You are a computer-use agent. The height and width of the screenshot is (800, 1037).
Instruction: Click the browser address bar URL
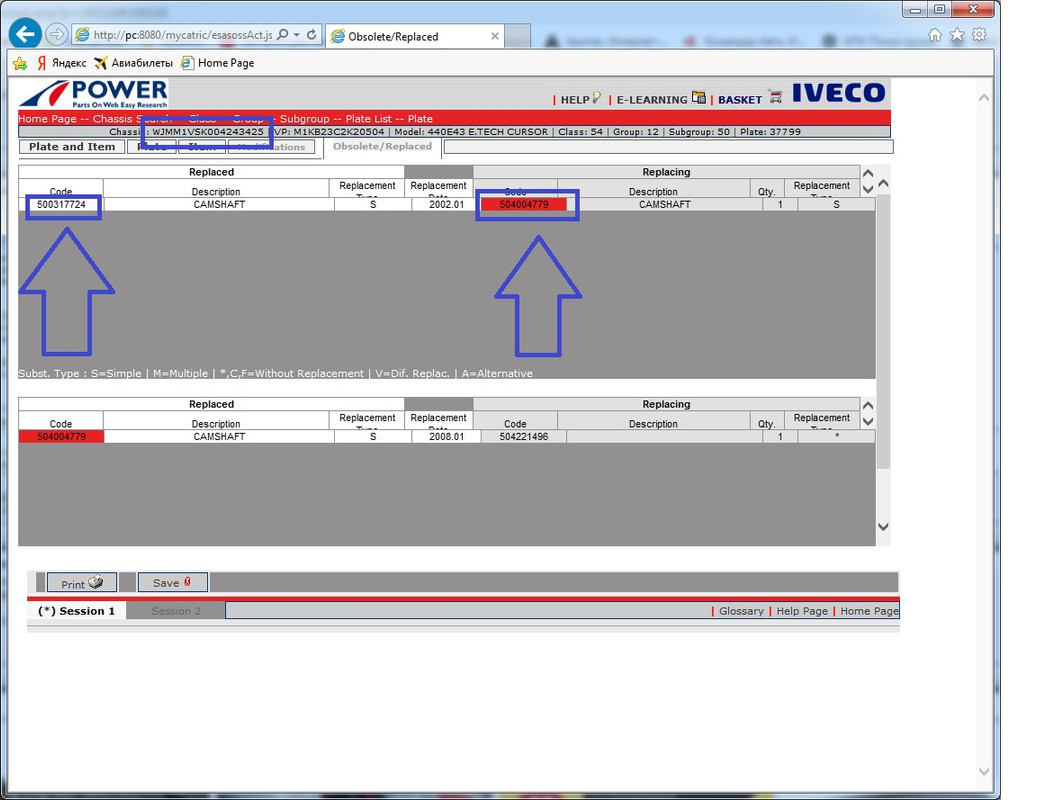183,35
